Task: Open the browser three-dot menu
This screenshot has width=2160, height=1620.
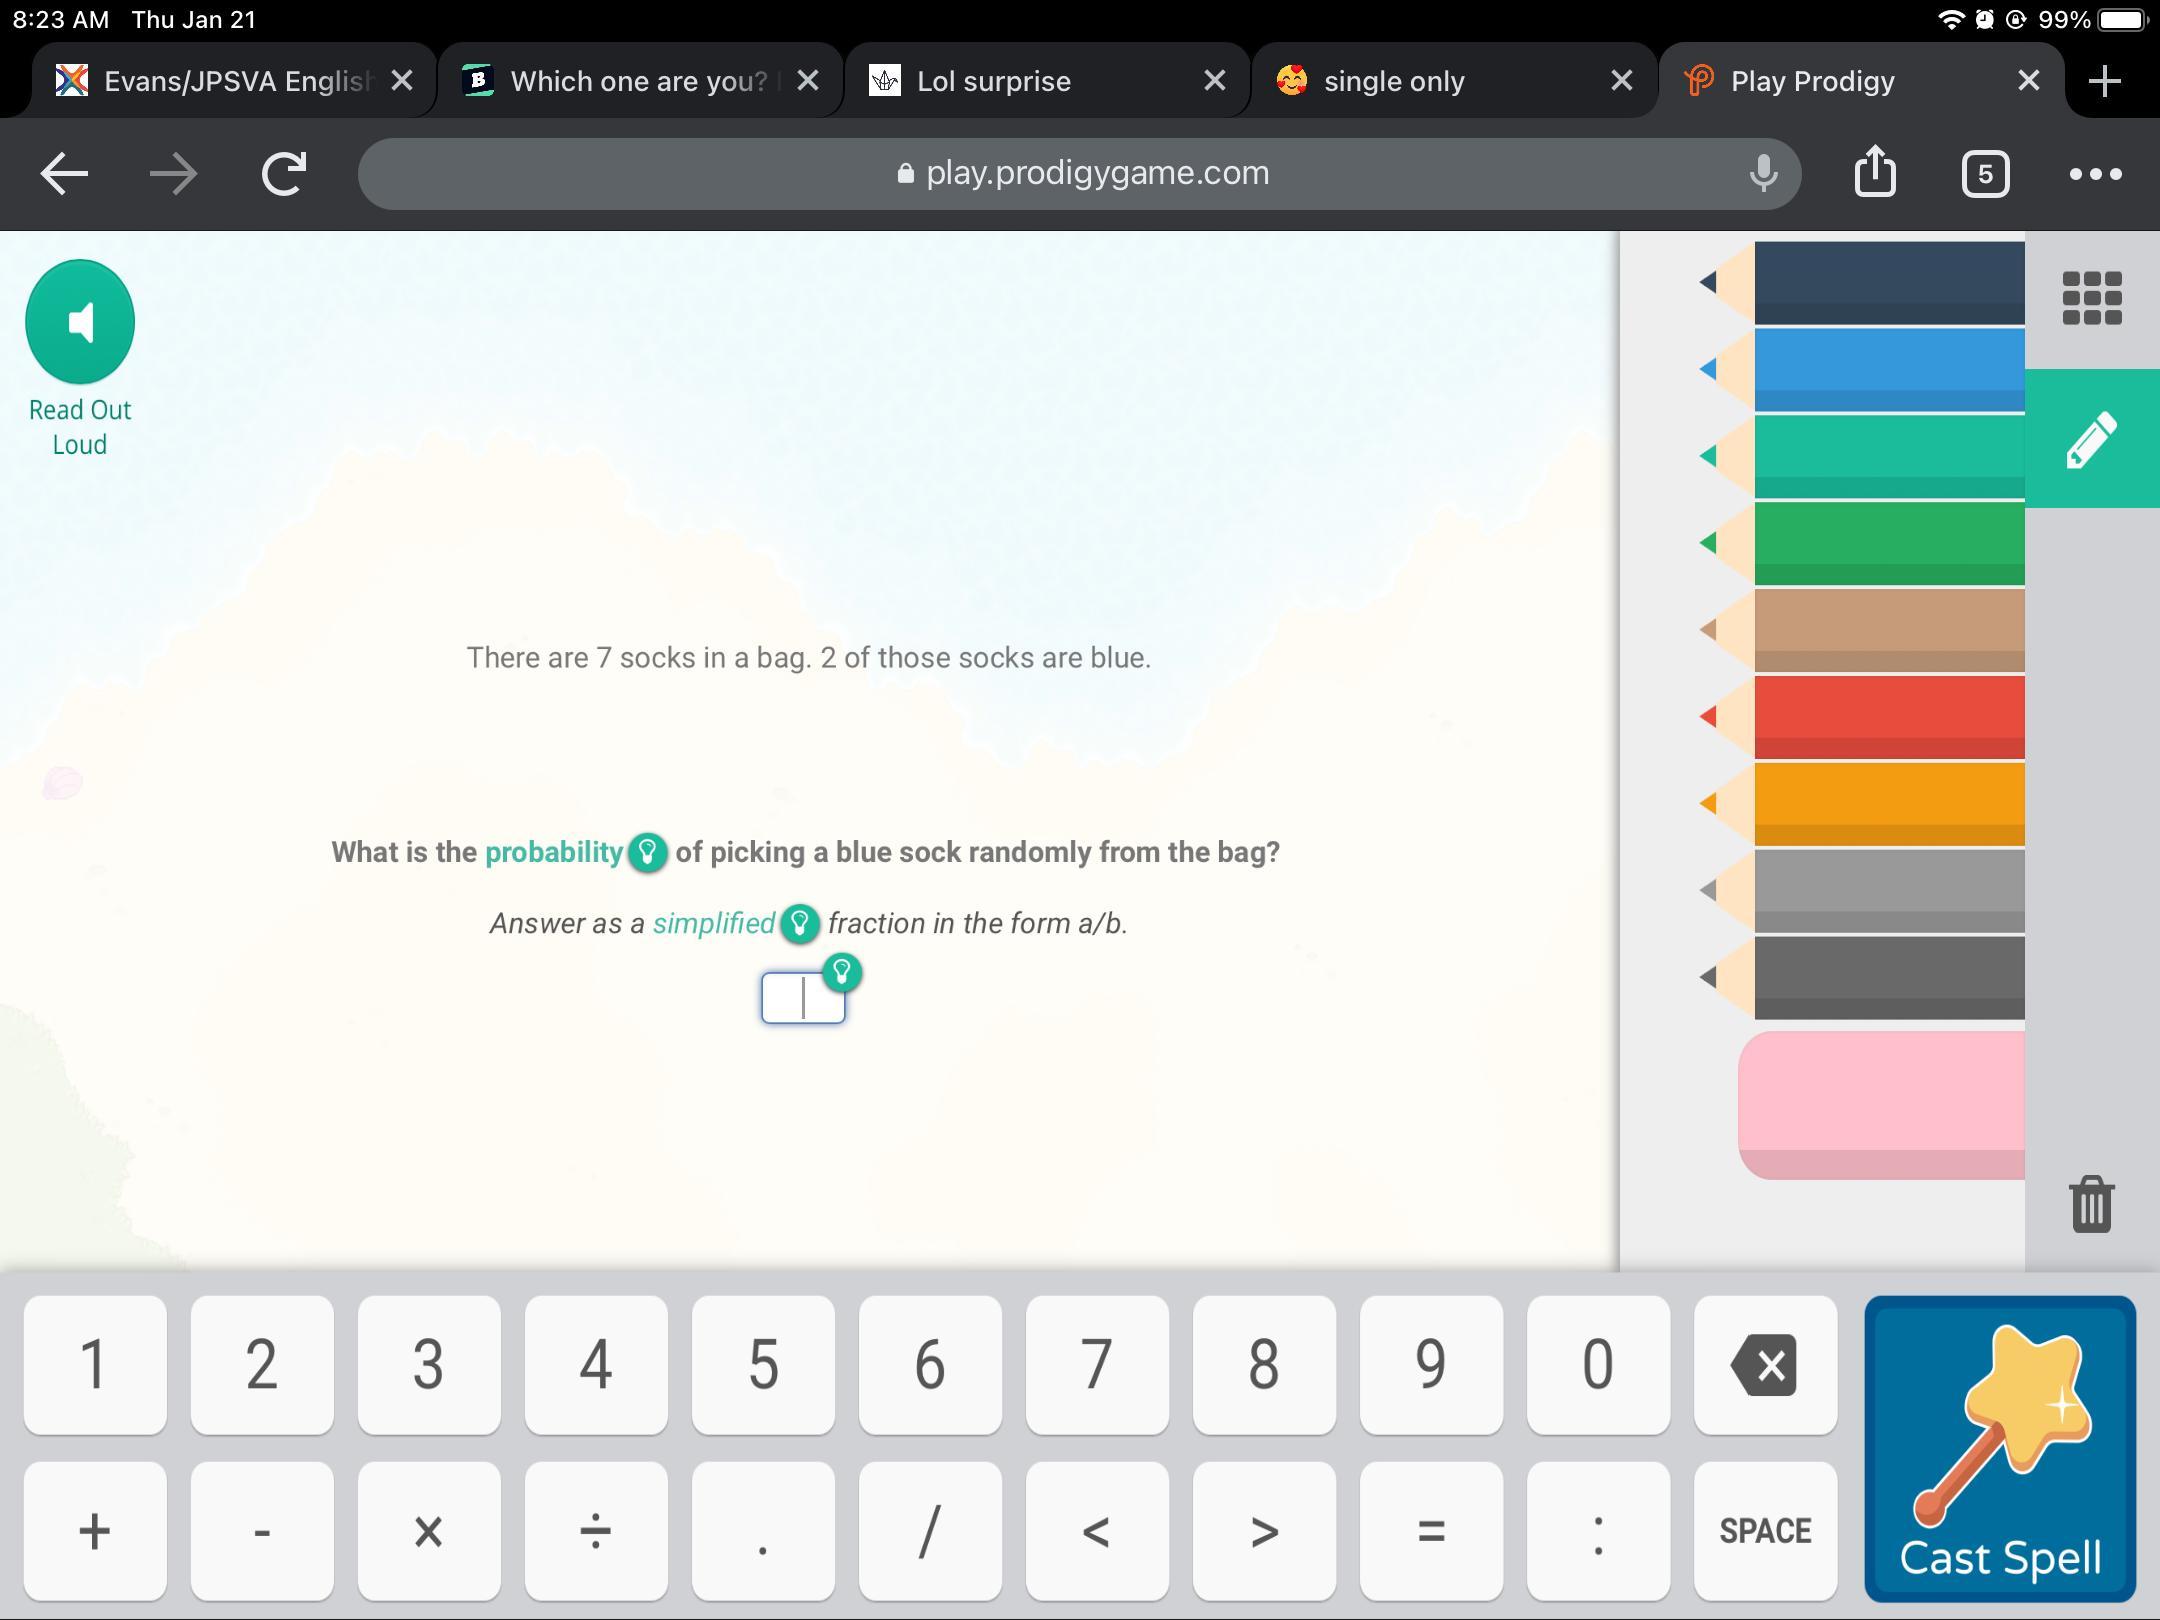Action: pos(2095,174)
